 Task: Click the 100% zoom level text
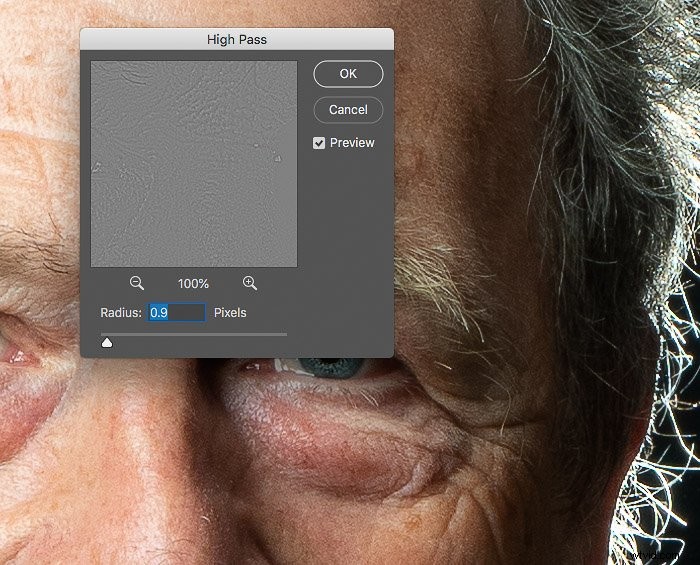coord(193,283)
